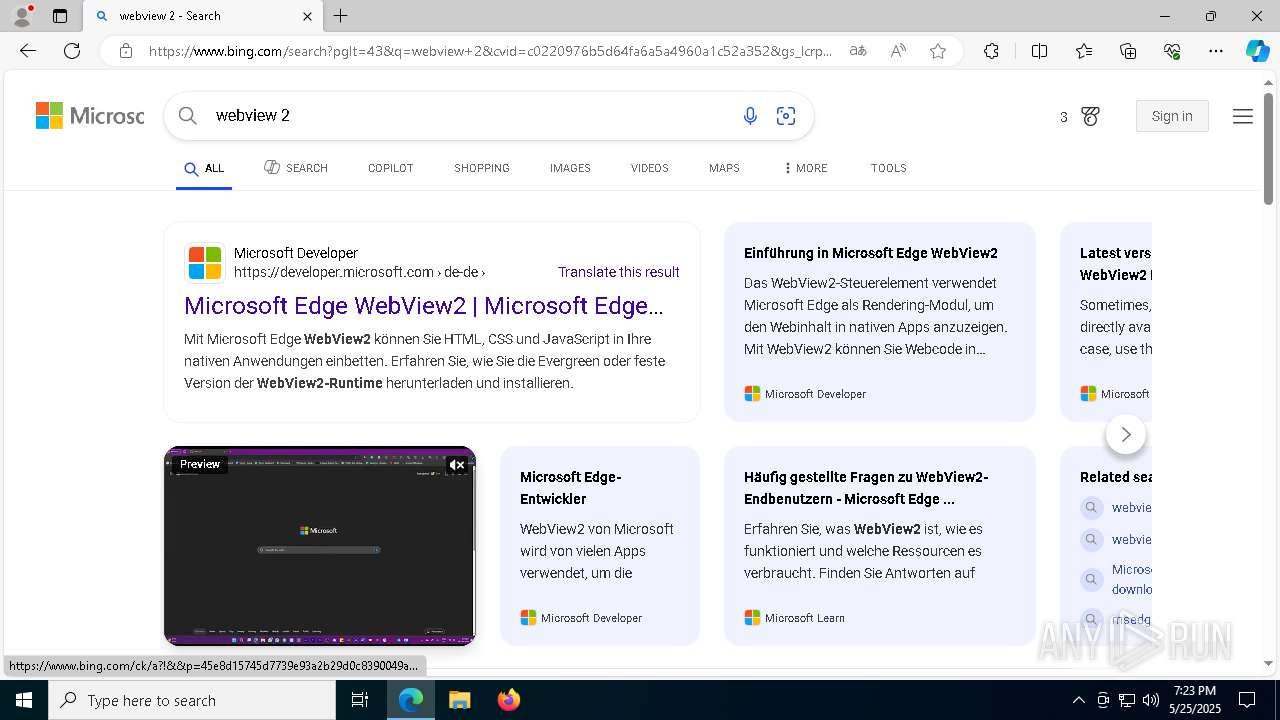1280x720 pixels.
Task: Refresh the page with the reload icon
Action: [72, 51]
